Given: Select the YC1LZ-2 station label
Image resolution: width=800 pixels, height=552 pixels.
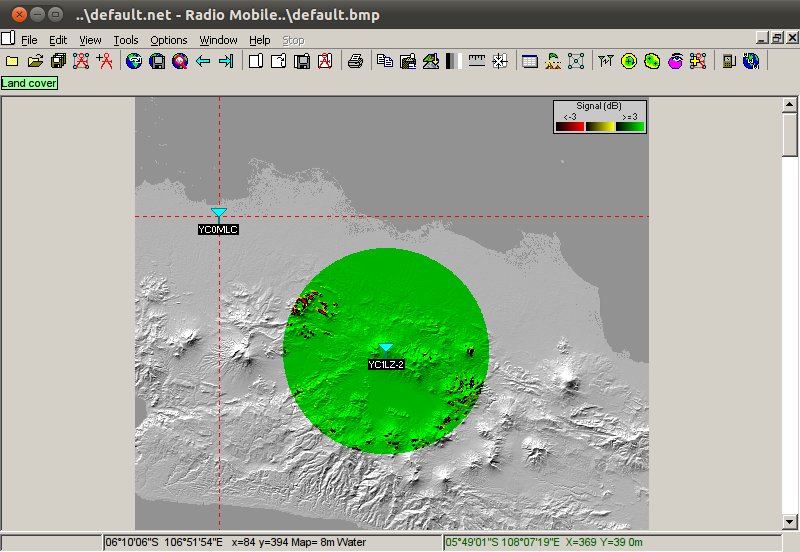Looking at the screenshot, I should tap(385, 365).
